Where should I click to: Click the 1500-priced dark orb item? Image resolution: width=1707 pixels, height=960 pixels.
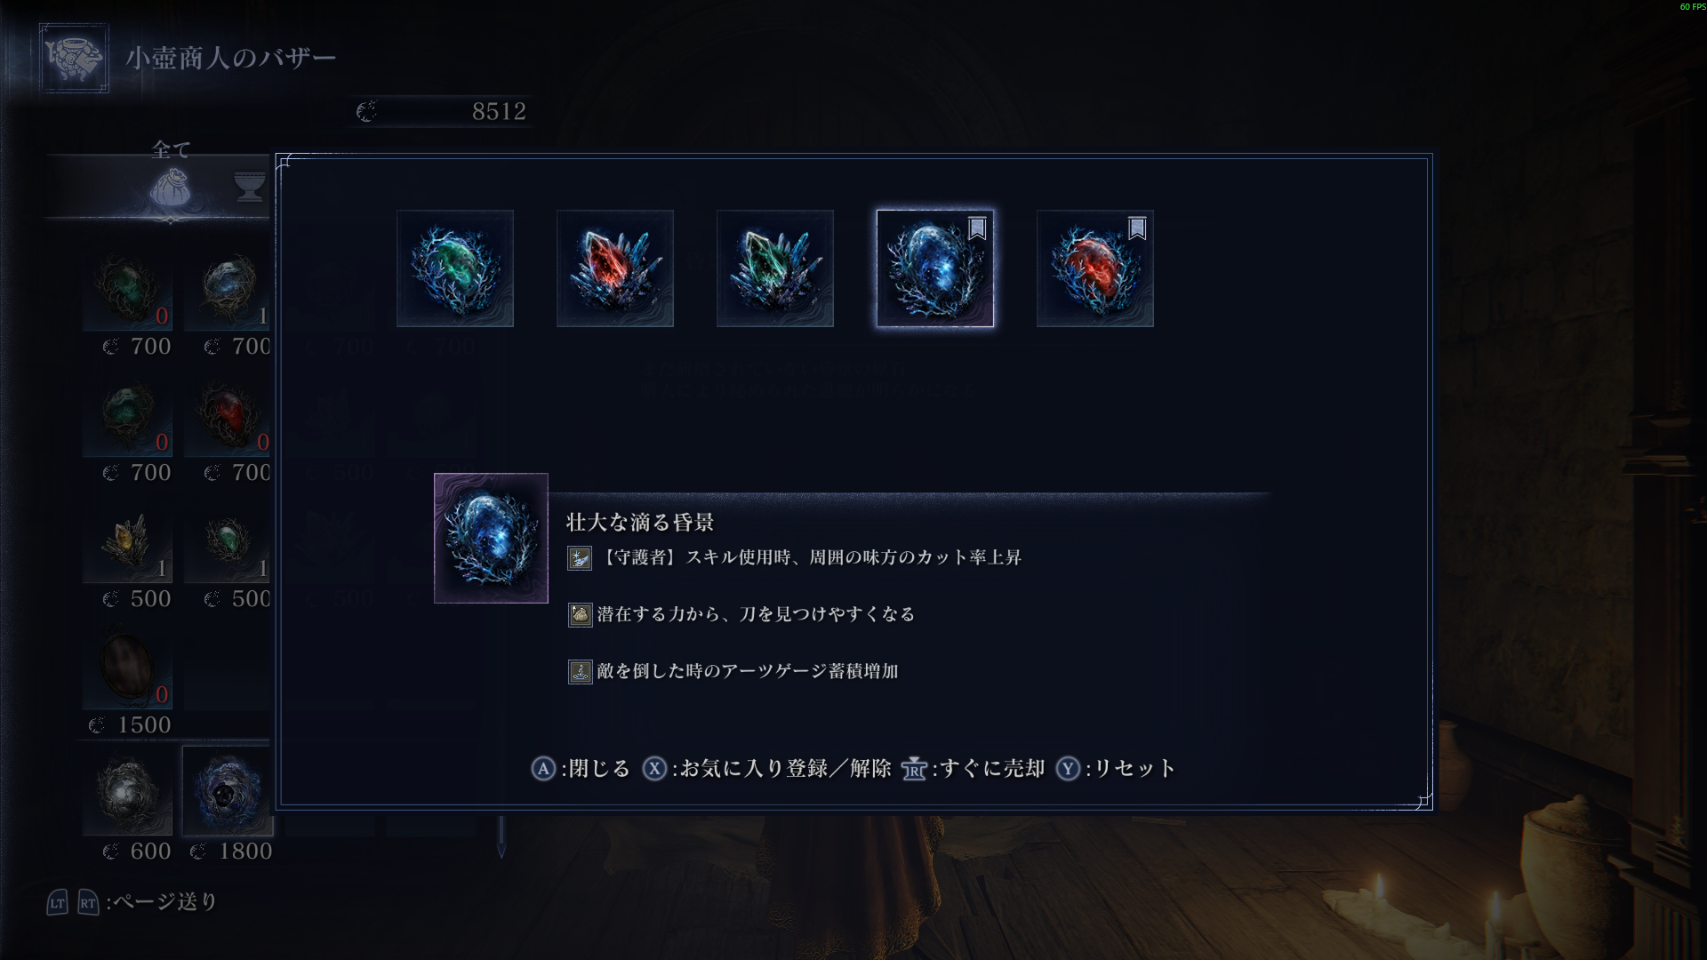point(127,667)
